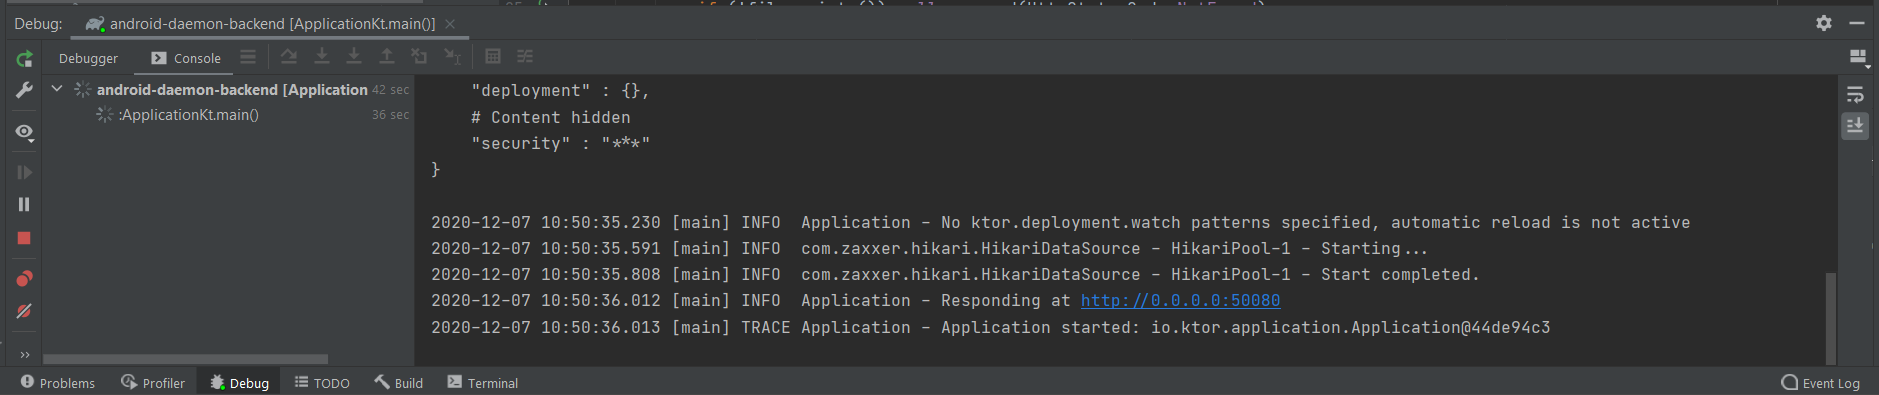Open the gear settings of Debug panel

click(1824, 23)
